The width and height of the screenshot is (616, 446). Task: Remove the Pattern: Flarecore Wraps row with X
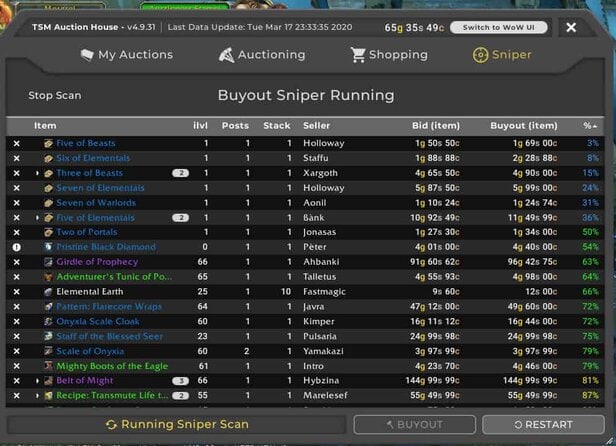[16, 307]
